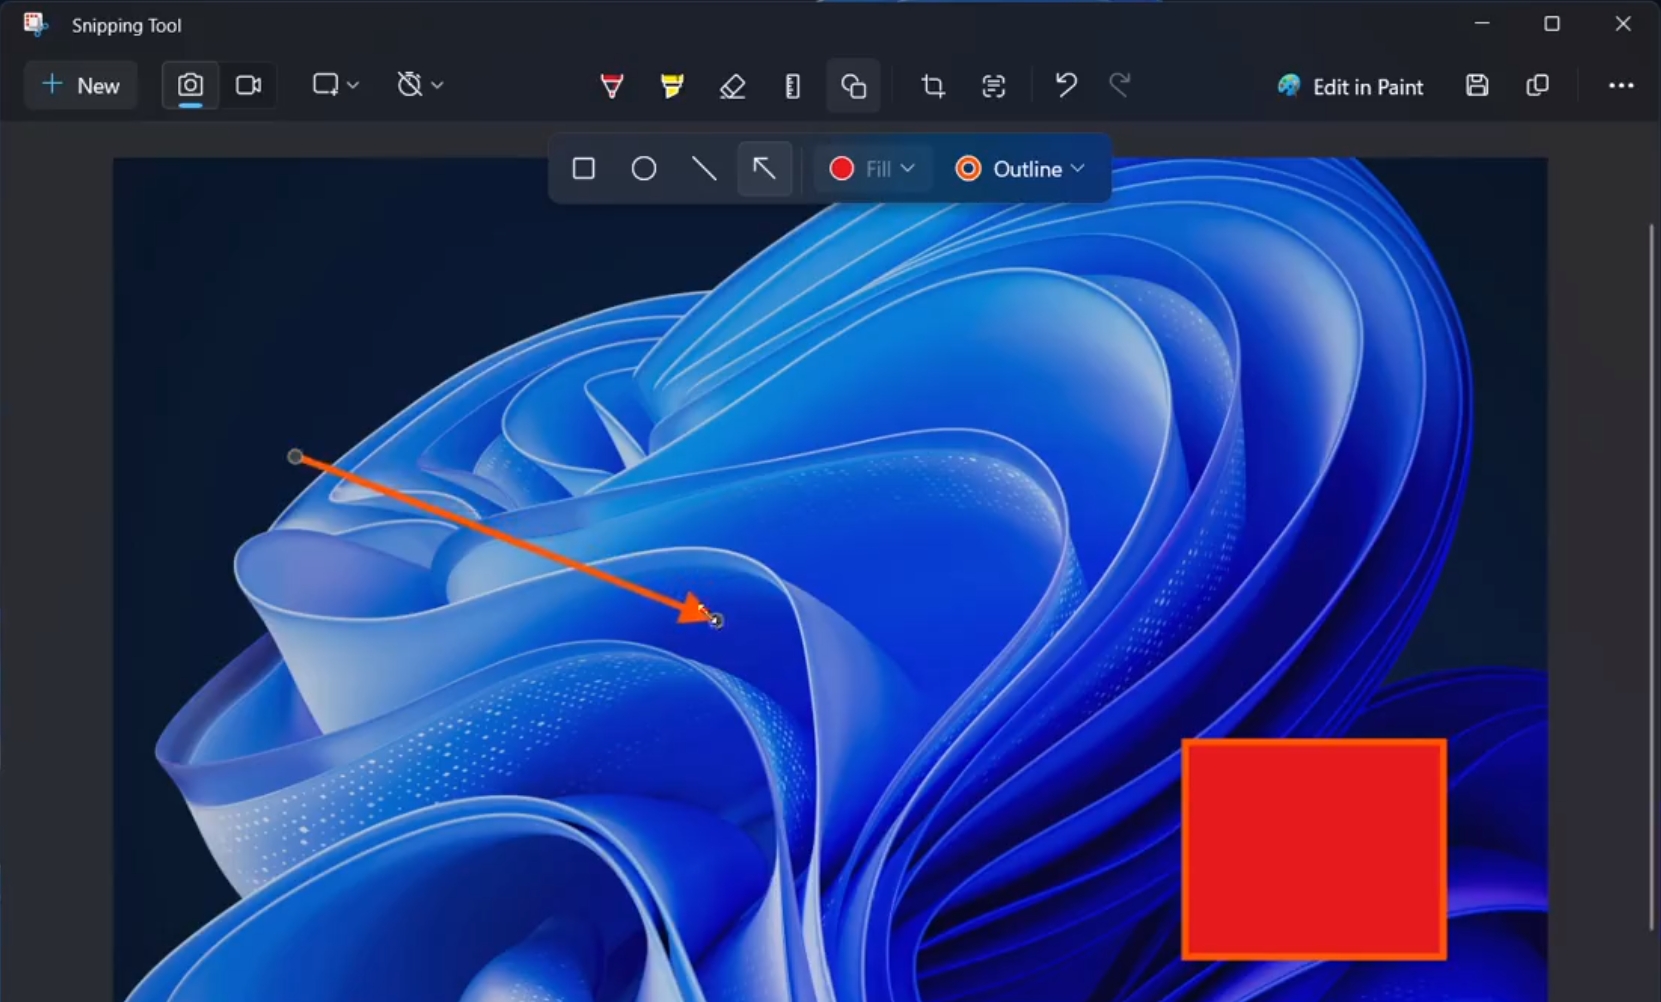This screenshot has width=1661, height=1002.
Task: Open the snipping mode rectangle dropdown
Action: (x=335, y=86)
